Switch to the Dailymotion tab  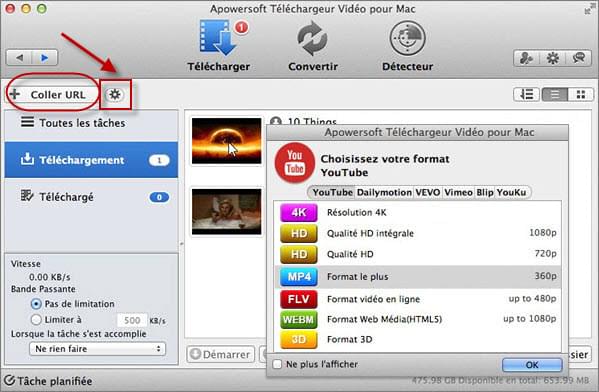384,192
